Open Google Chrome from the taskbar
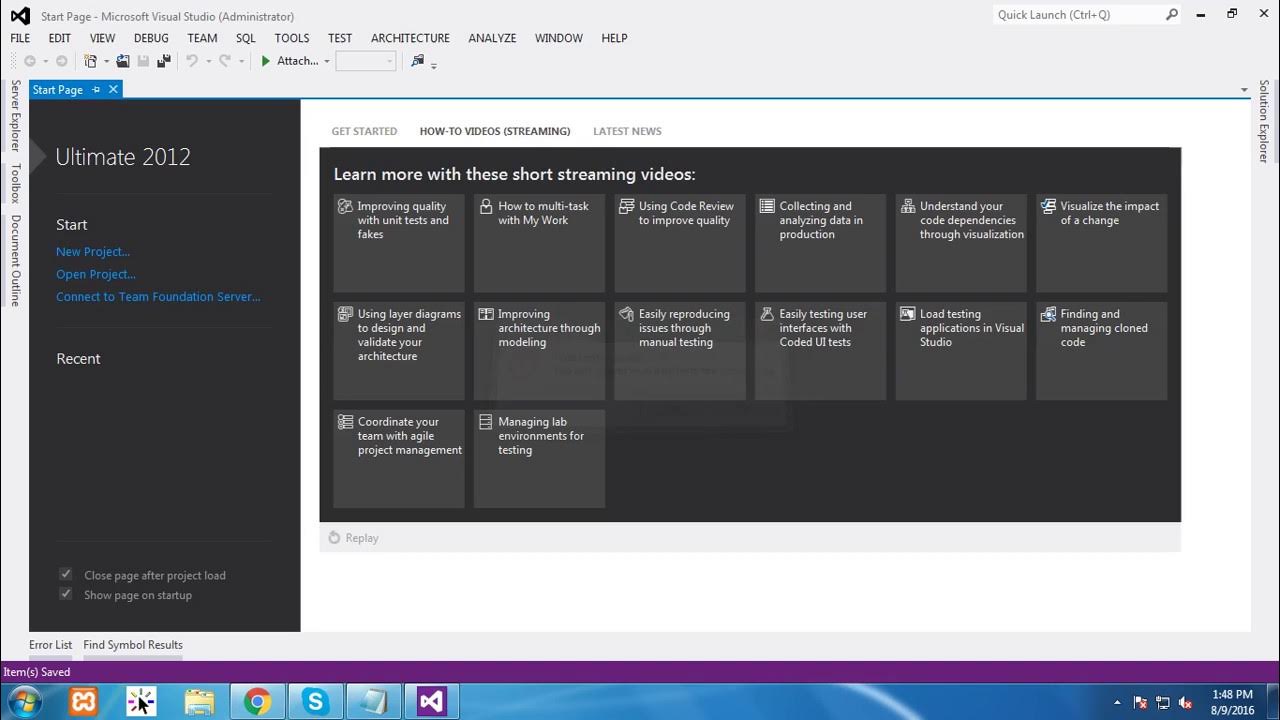1280x720 pixels. (x=258, y=702)
